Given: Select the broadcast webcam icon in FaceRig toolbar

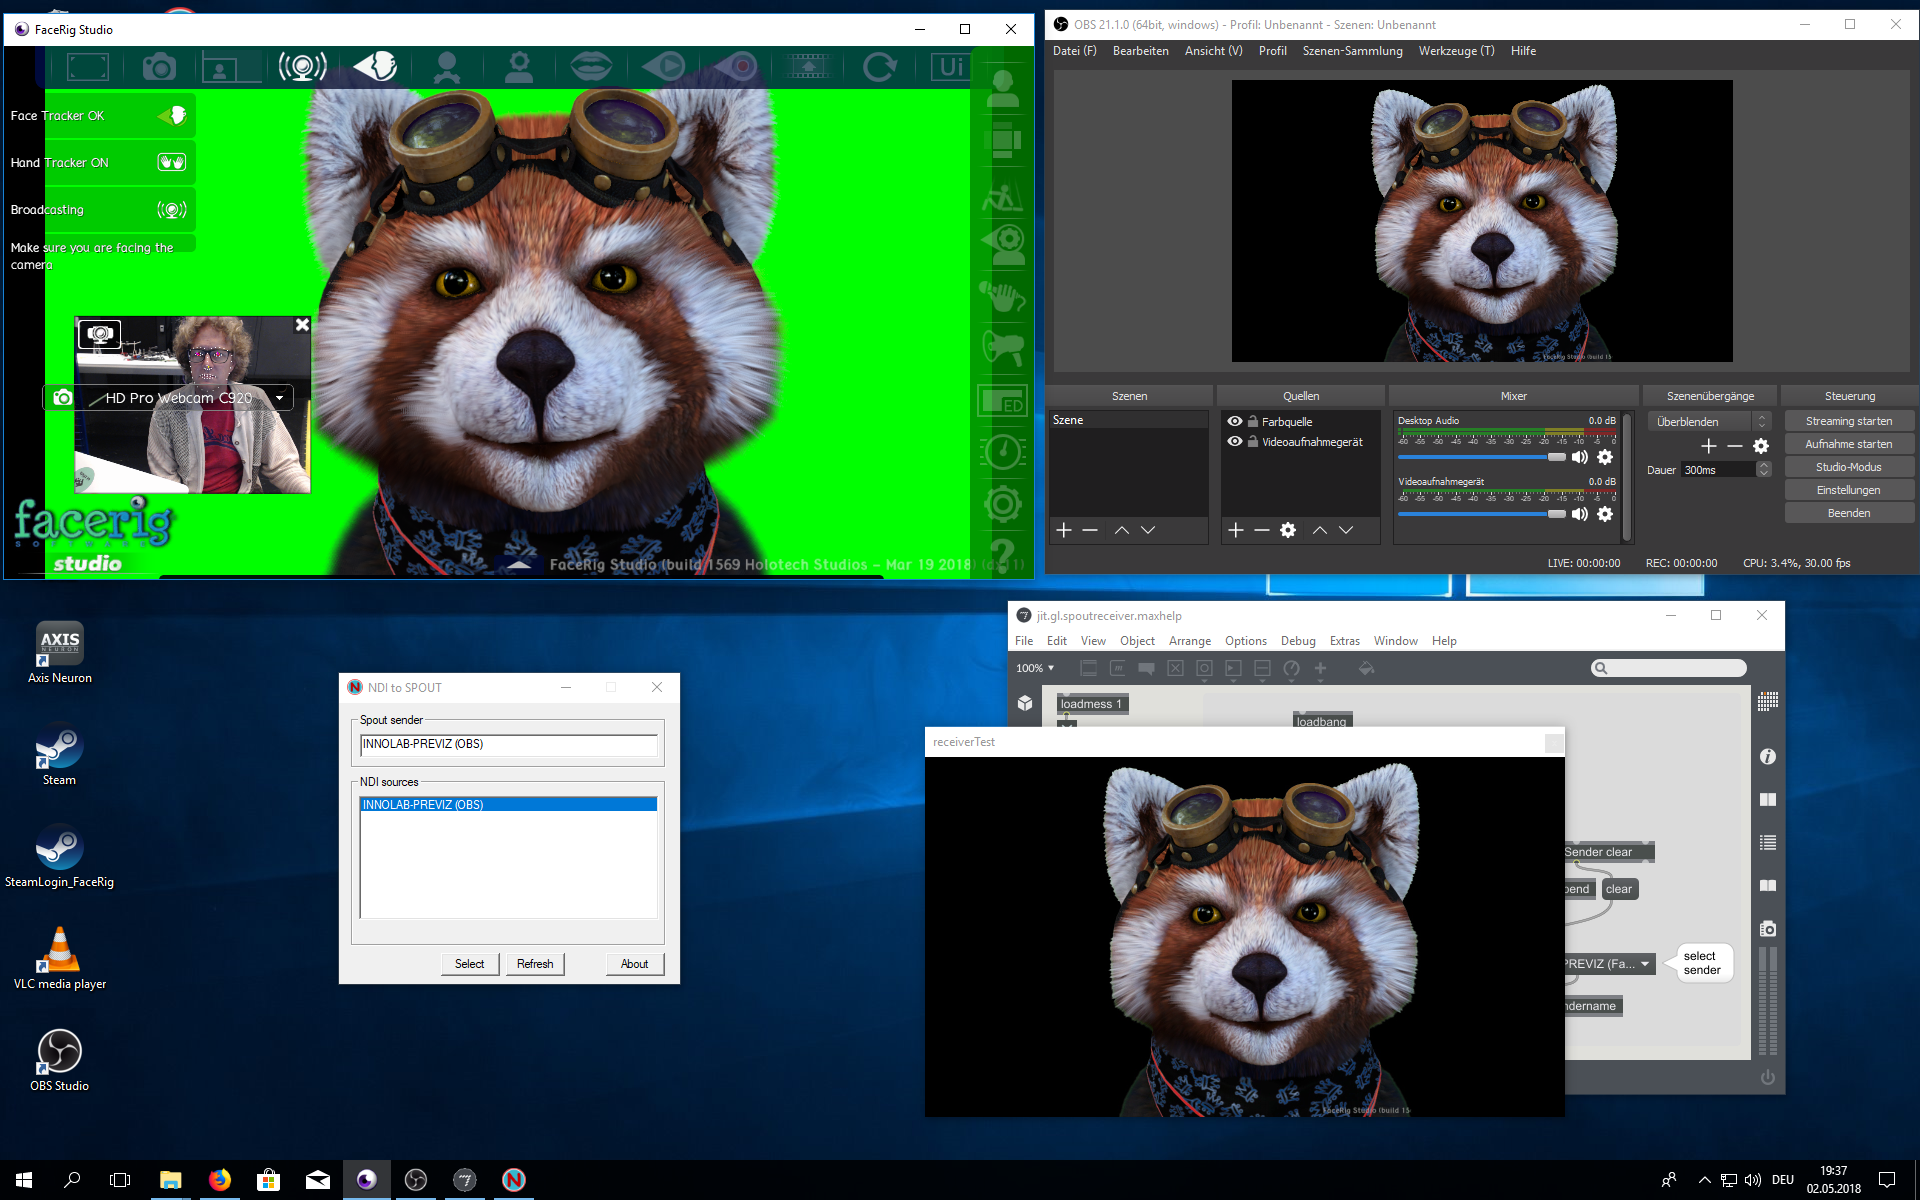Looking at the screenshot, I should pyautogui.click(x=302, y=67).
